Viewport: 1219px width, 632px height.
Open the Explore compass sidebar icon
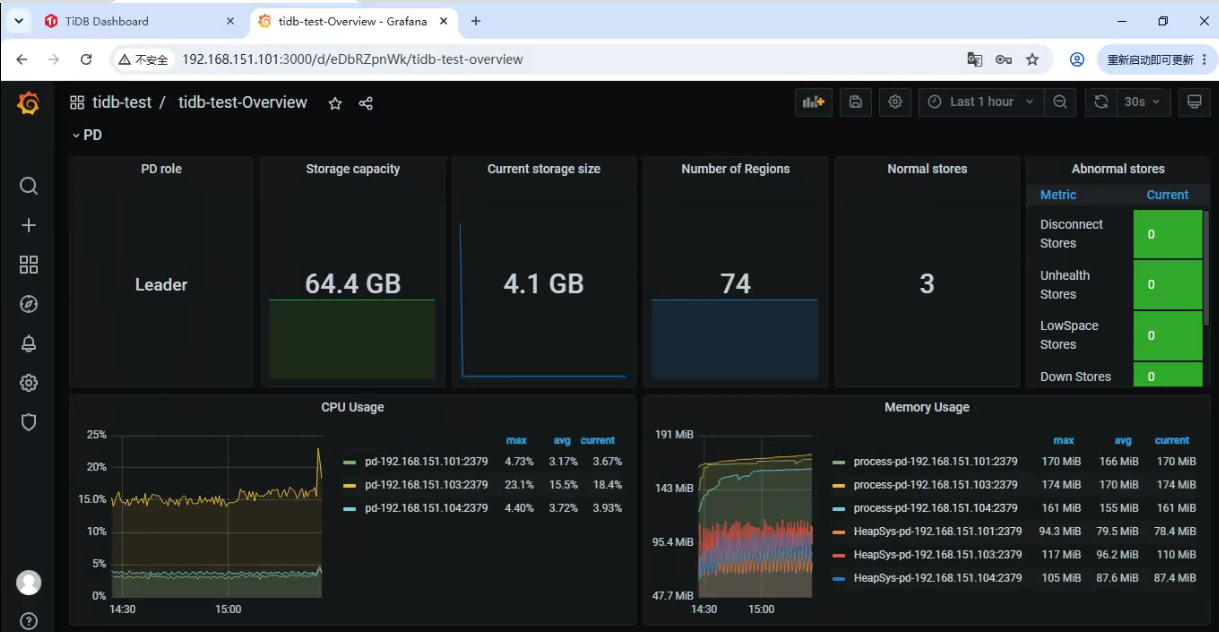29,304
